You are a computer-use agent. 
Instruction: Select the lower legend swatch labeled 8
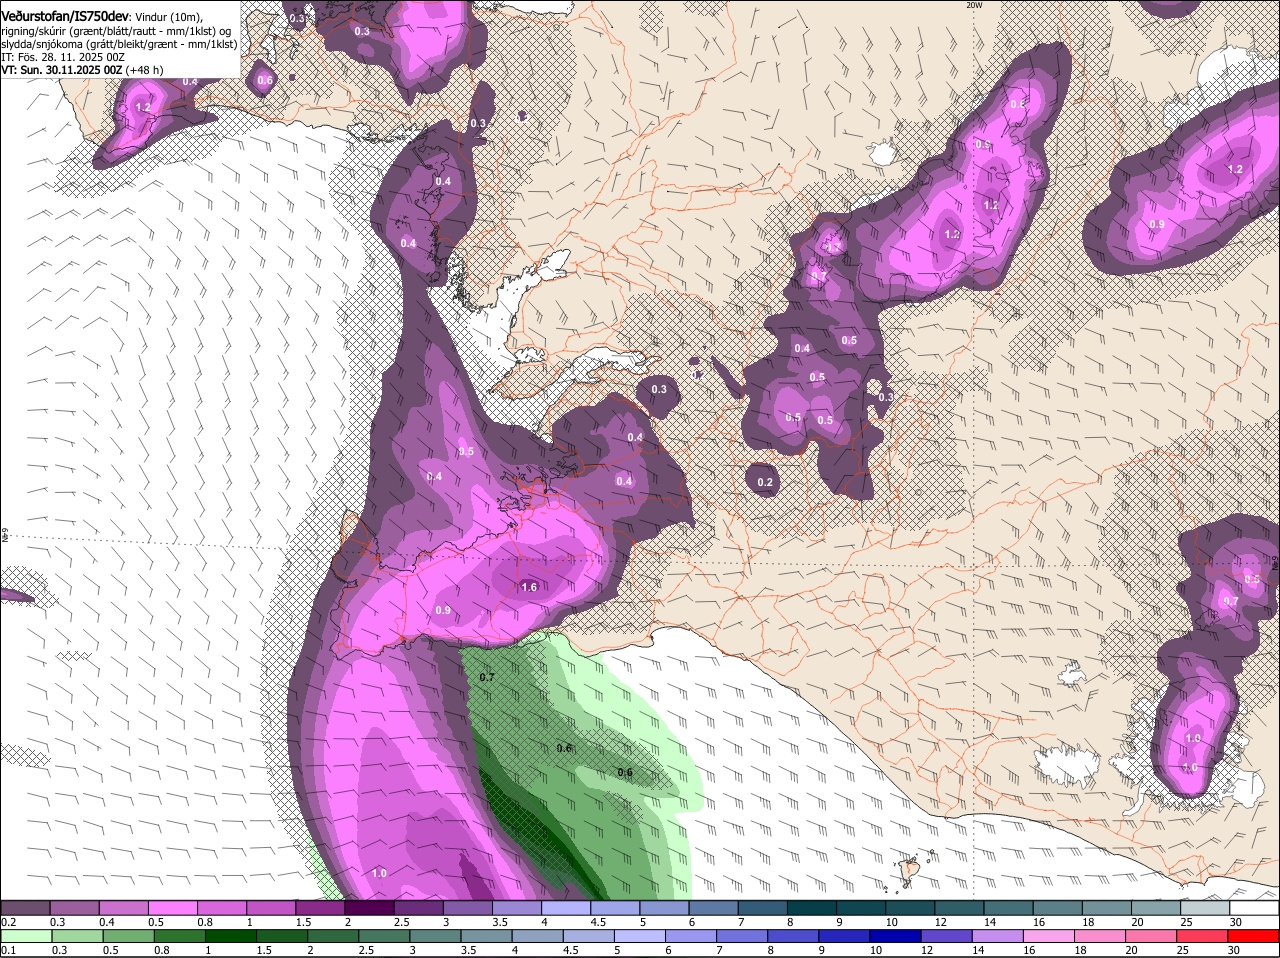793,936
